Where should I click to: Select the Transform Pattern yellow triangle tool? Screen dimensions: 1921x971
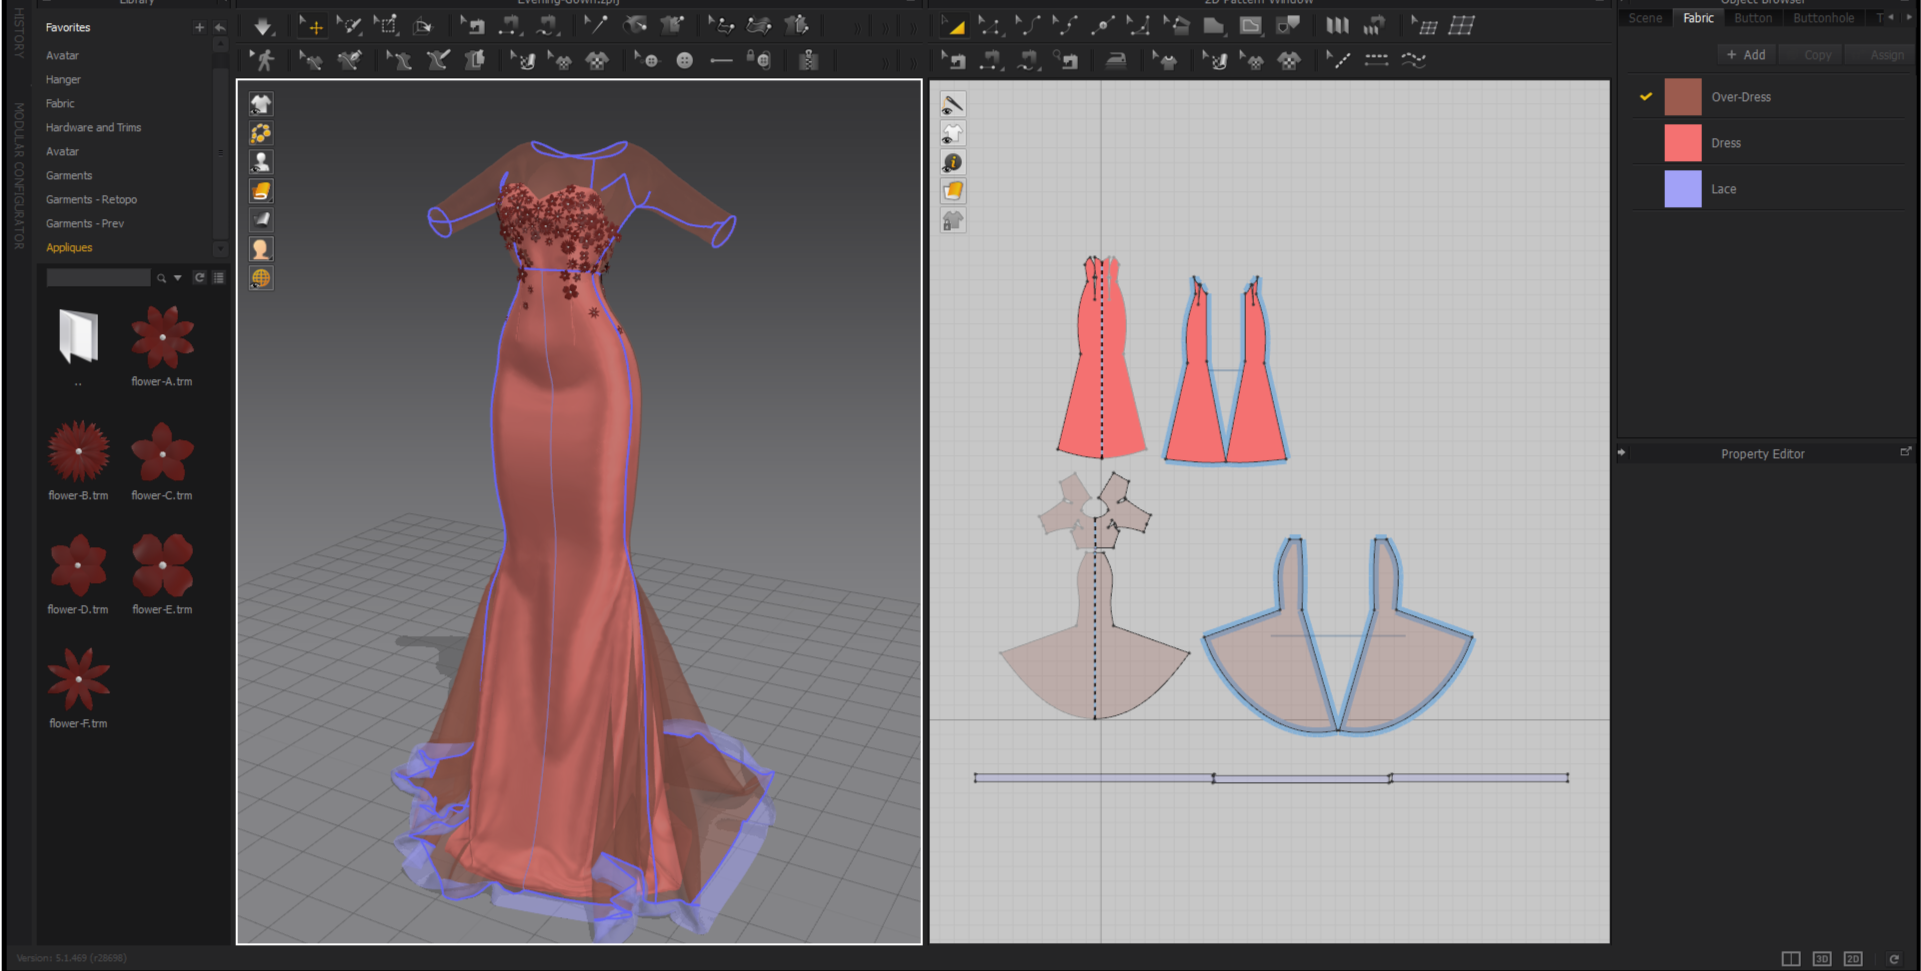(x=954, y=26)
